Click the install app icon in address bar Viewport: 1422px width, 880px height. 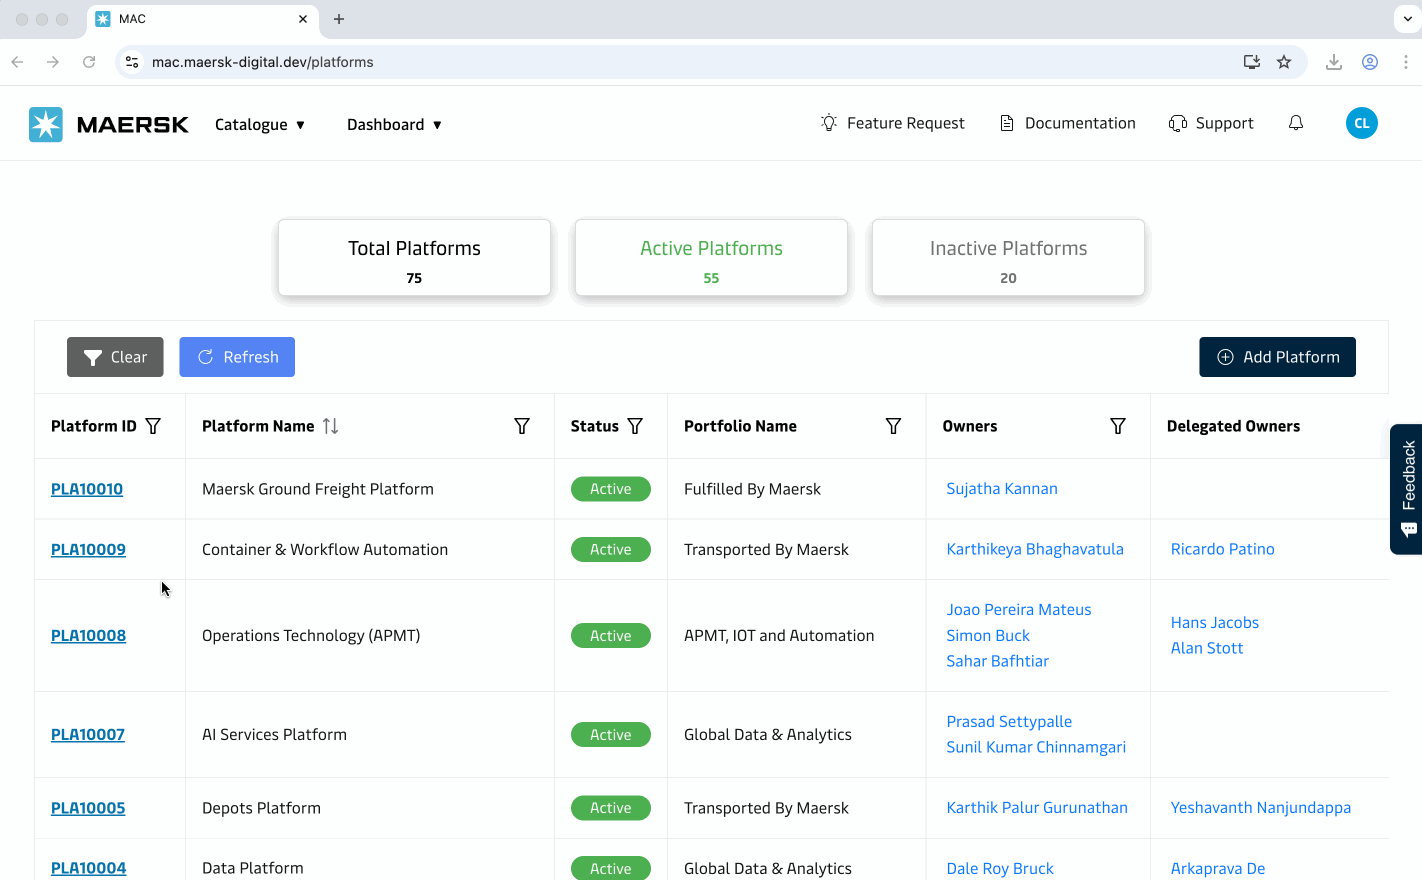point(1252,62)
